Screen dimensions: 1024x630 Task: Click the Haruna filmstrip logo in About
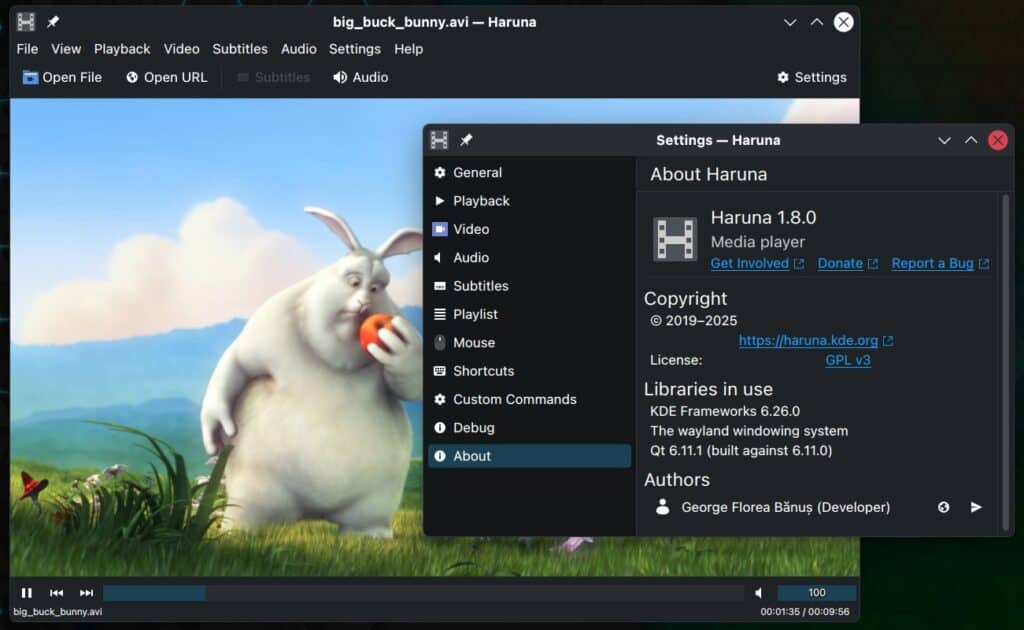coord(675,239)
